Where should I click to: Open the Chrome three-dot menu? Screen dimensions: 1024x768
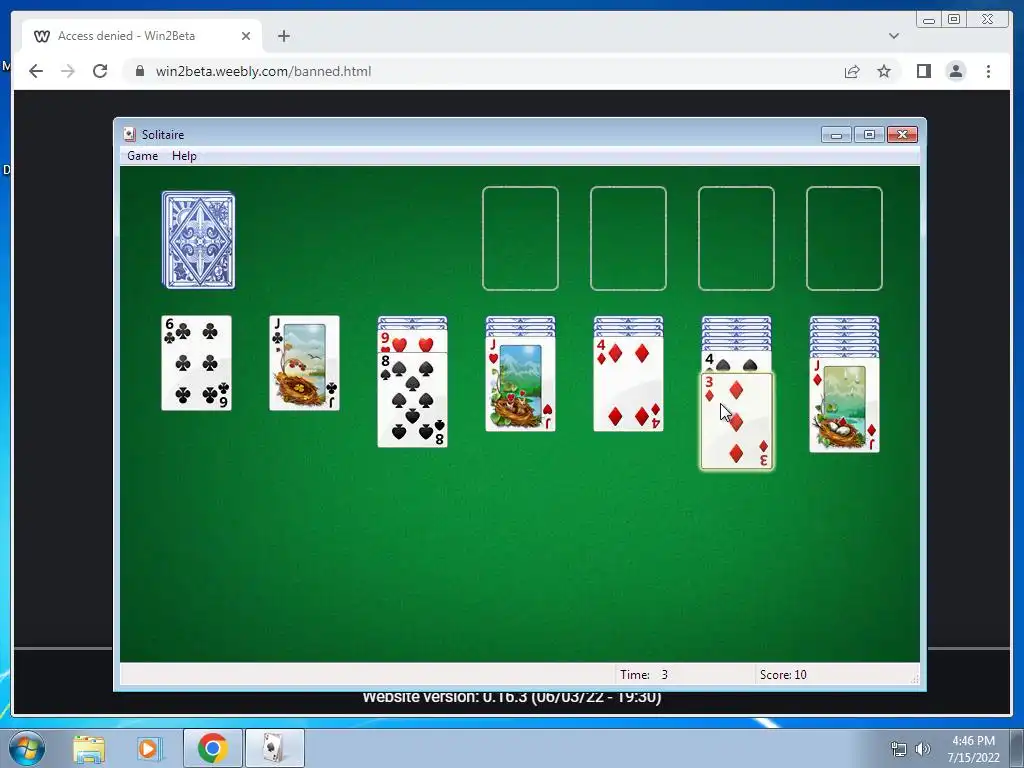tap(988, 71)
